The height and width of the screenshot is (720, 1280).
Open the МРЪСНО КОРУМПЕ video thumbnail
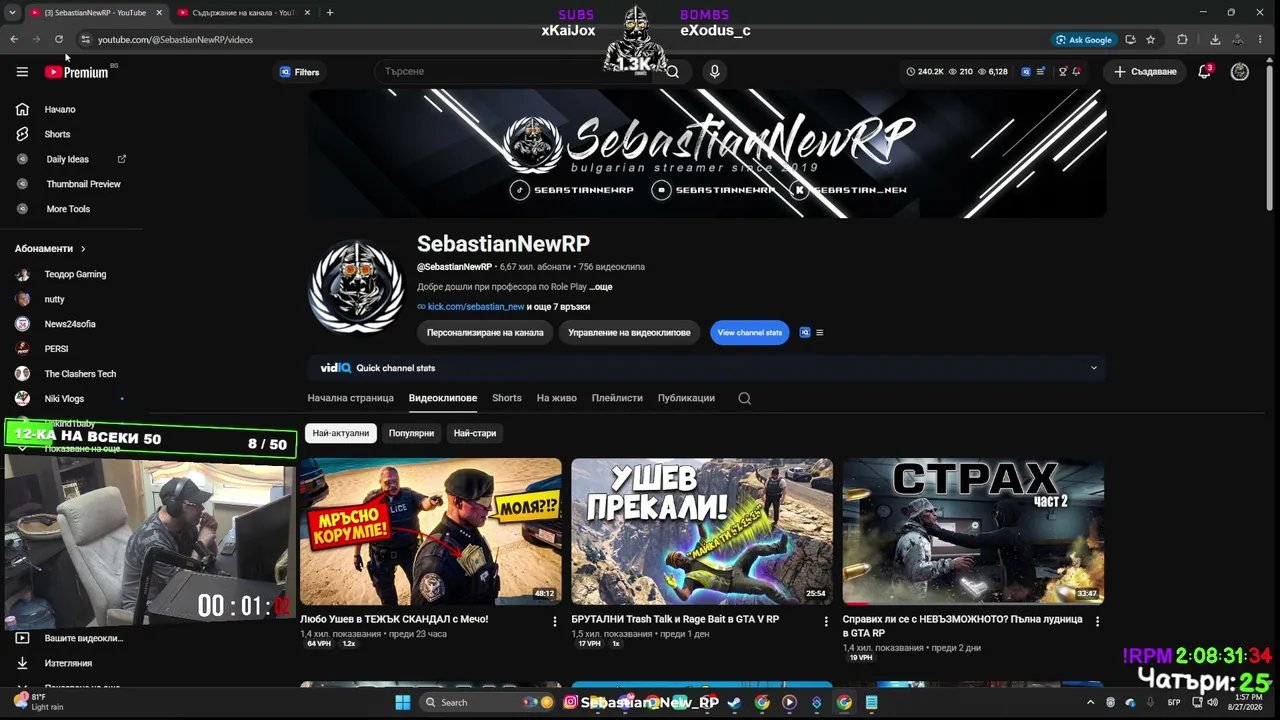[431, 531]
